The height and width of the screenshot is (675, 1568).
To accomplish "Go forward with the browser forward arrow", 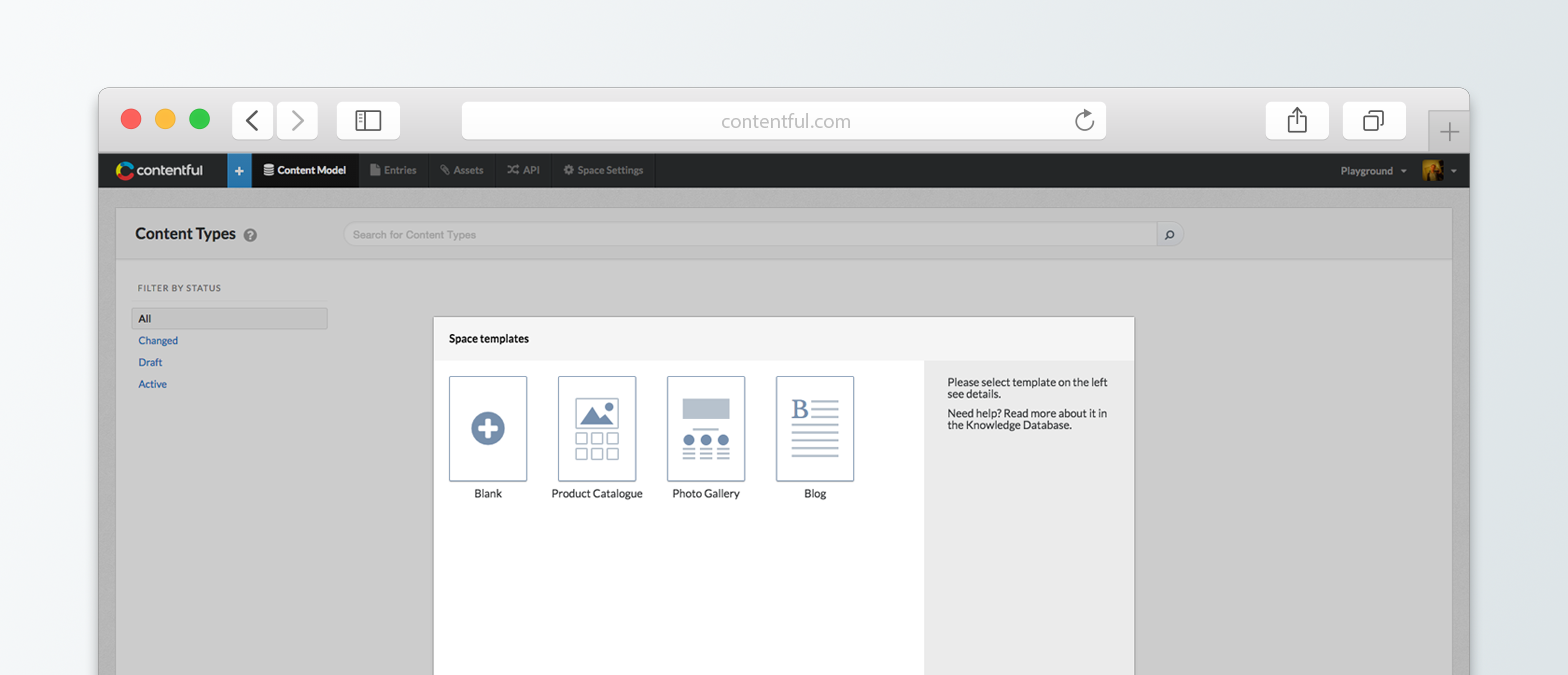I will pyautogui.click(x=297, y=120).
